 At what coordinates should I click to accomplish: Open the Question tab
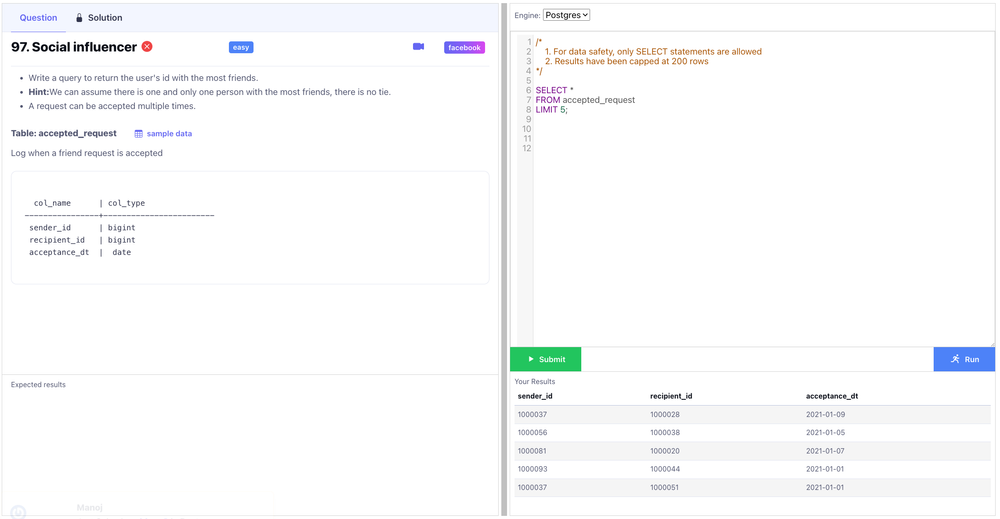[x=38, y=18]
